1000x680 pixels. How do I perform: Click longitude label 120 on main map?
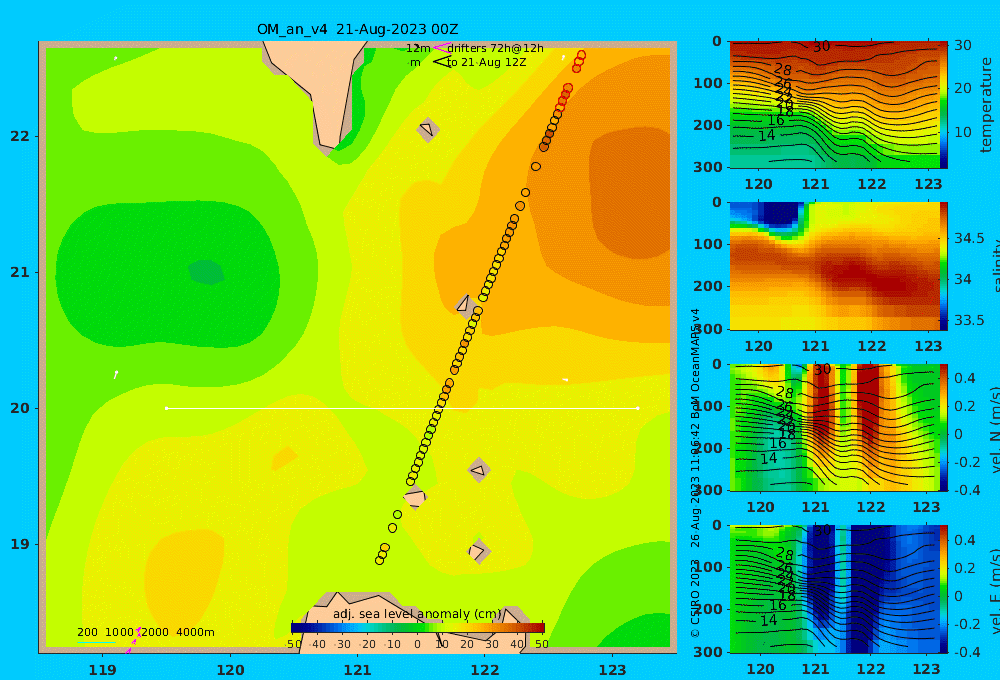(x=230, y=670)
